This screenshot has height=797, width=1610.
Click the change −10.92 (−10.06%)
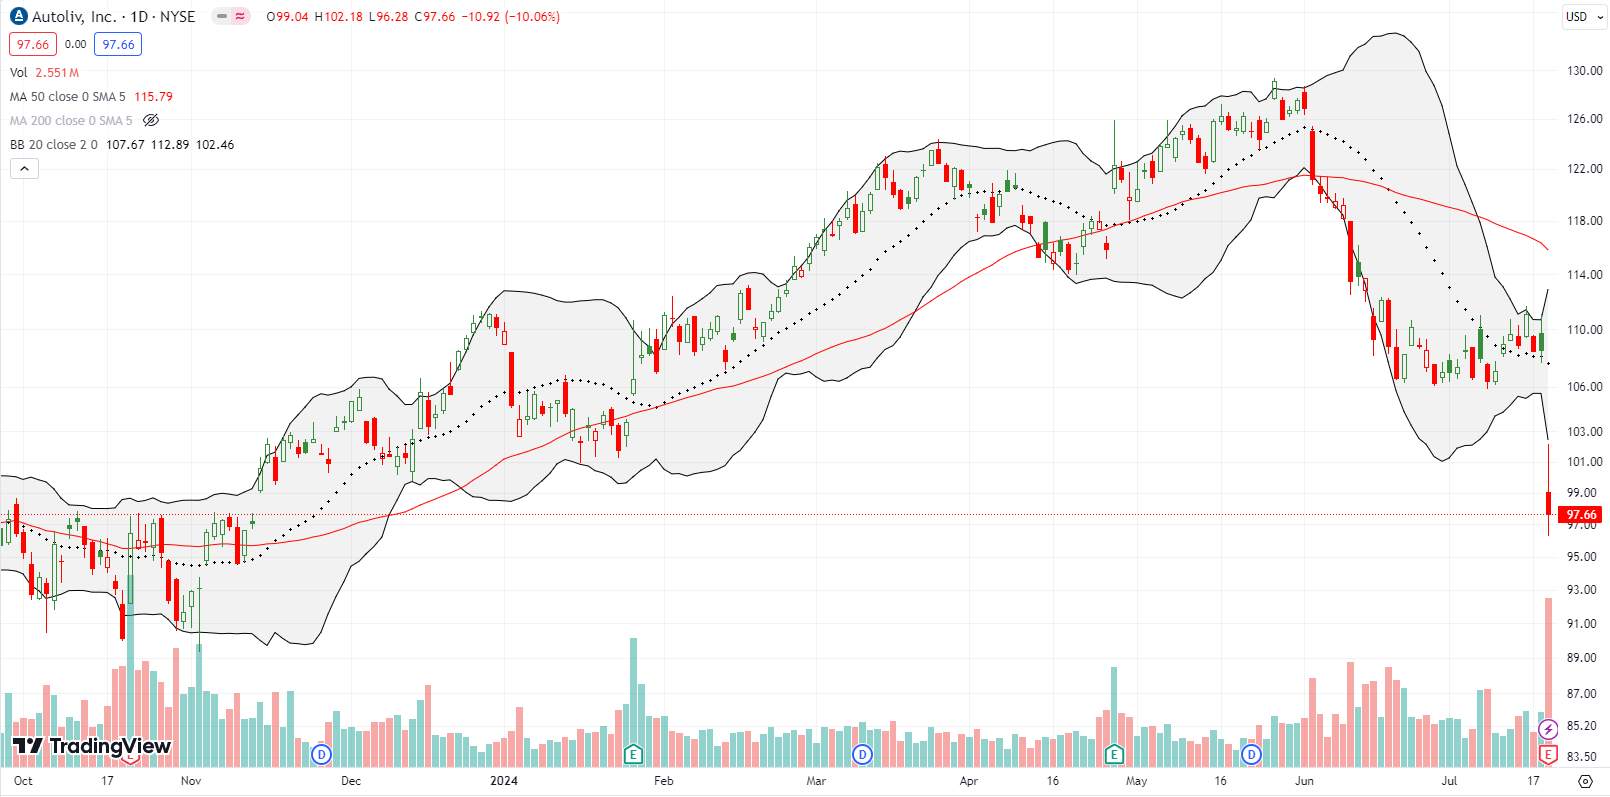[x=510, y=17]
